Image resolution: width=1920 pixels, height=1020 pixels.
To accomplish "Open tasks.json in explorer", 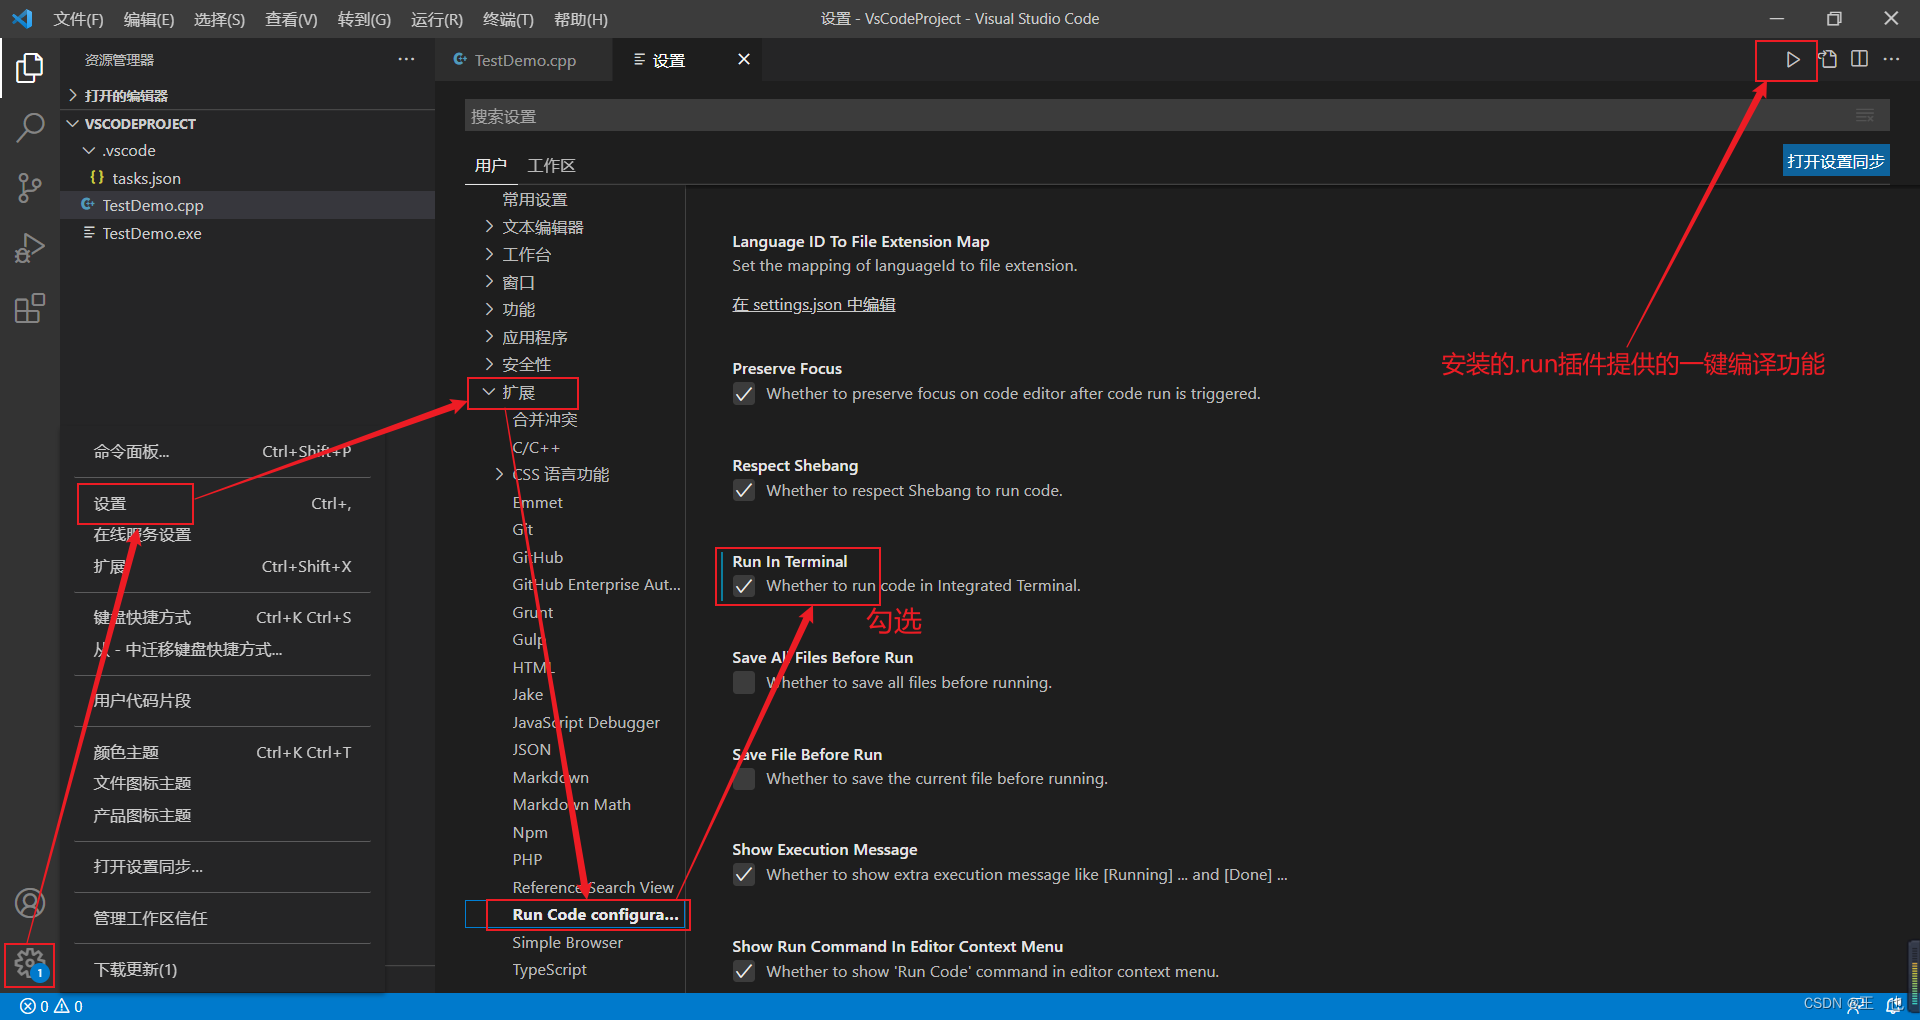I will pos(146,178).
